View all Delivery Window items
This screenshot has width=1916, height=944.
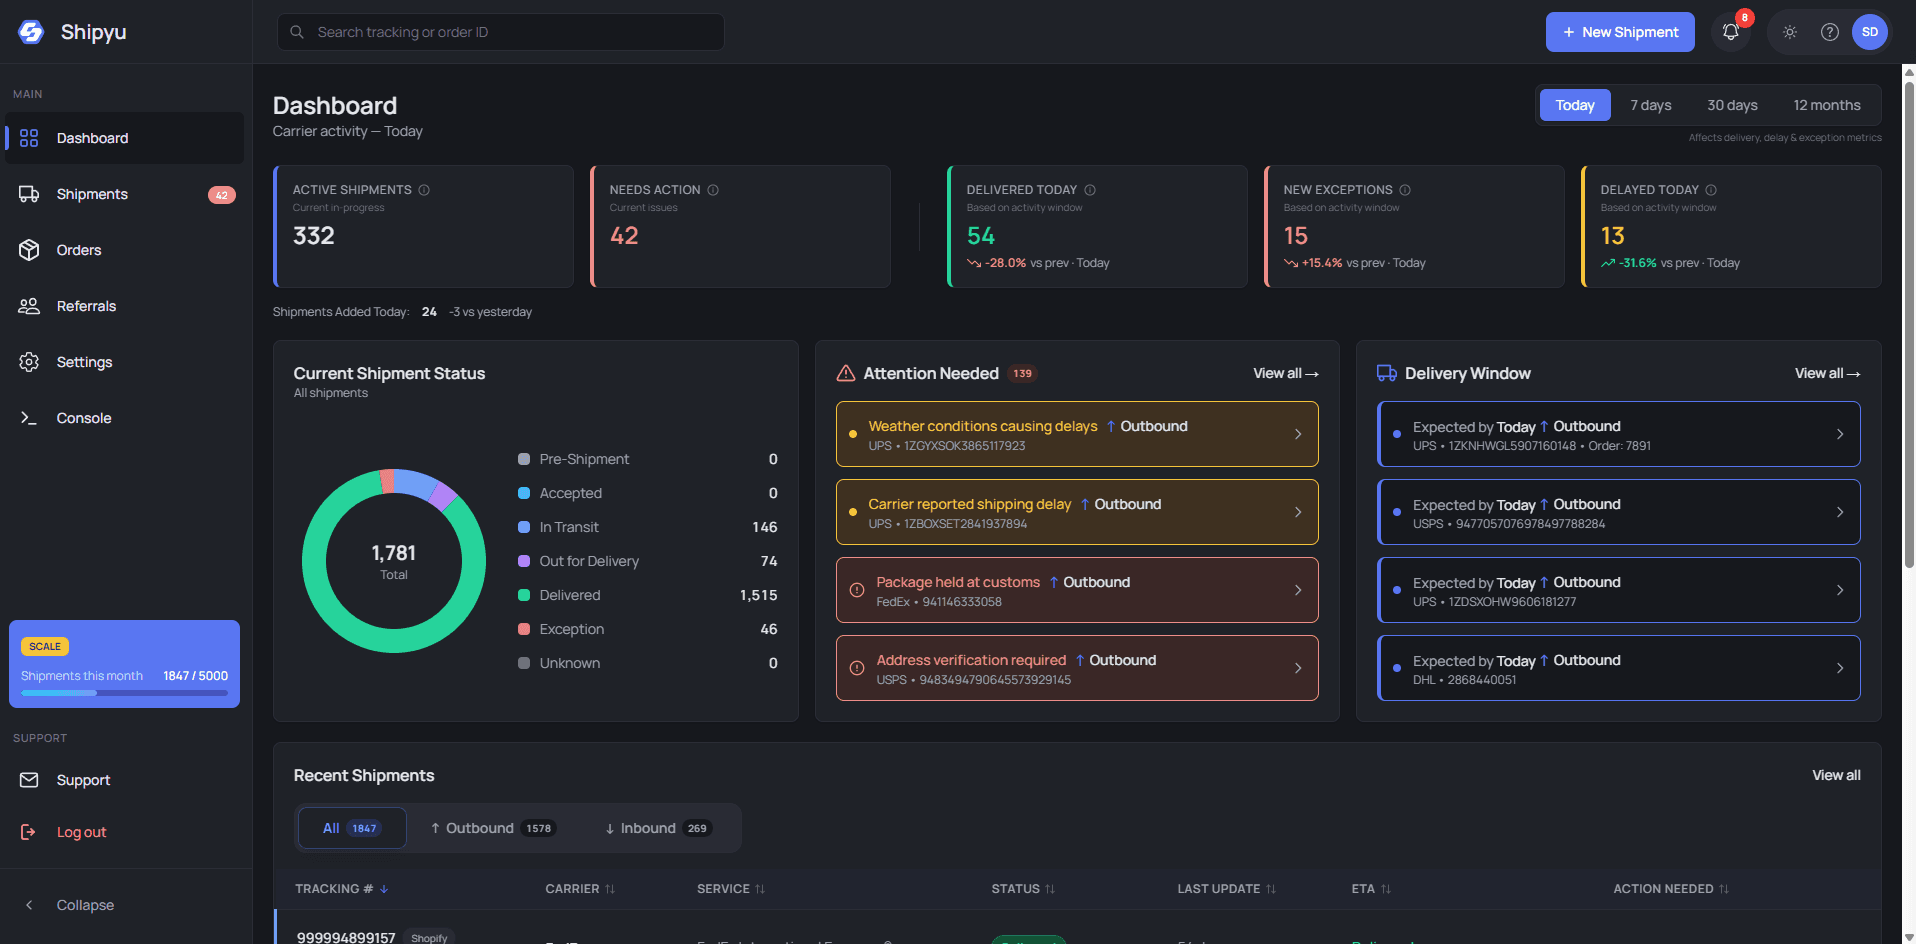(x=1827, y=373)
